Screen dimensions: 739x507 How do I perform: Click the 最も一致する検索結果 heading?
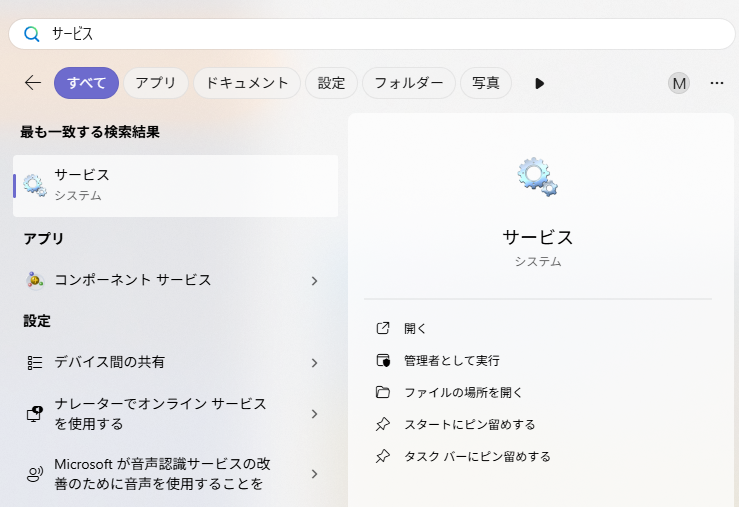pos(90,132)
